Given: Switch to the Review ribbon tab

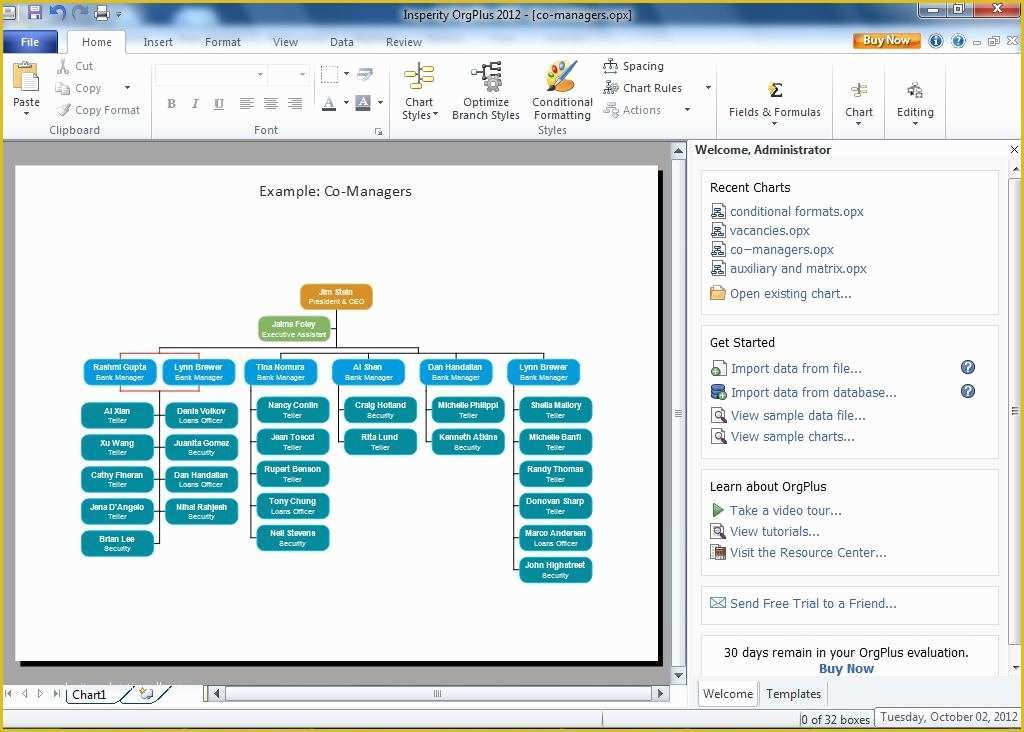Looking at the screenshot, I should (404, 42).
